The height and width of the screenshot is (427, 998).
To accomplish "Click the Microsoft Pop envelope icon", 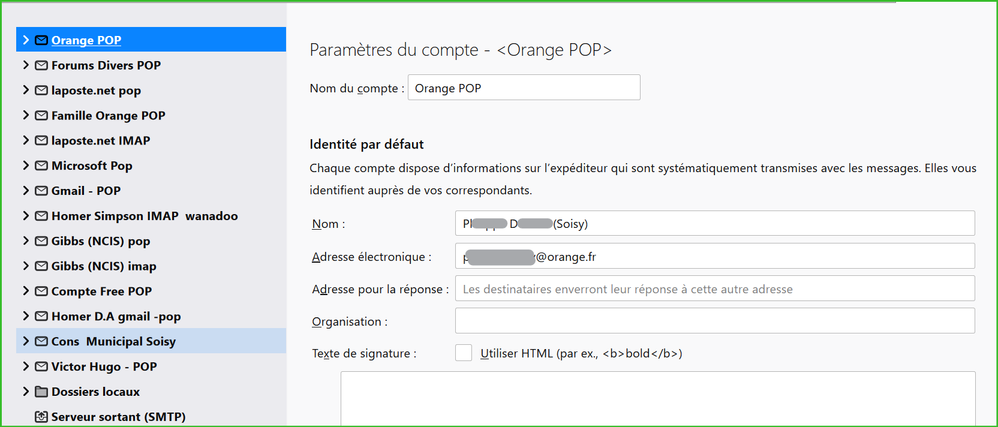I will pyautogui.click(x=41, y=165).
